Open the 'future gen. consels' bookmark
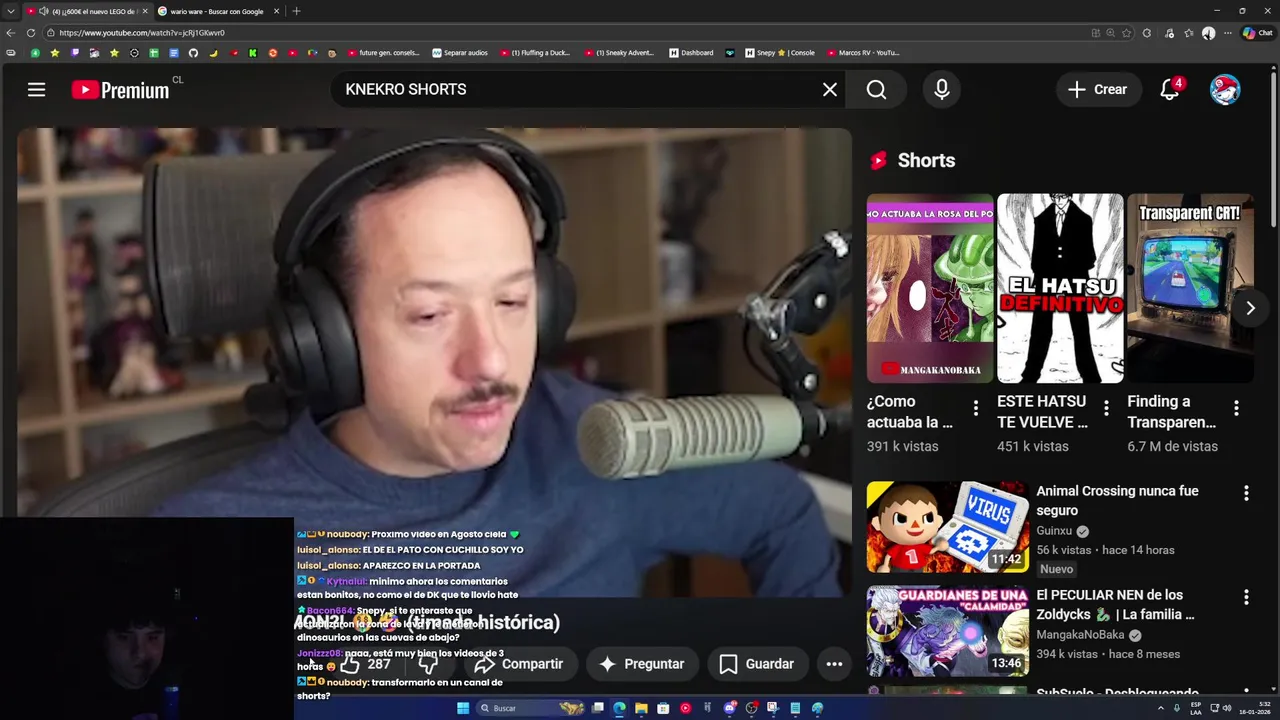The width and height of the screenshot is (1280, 720). click(383, 53)
